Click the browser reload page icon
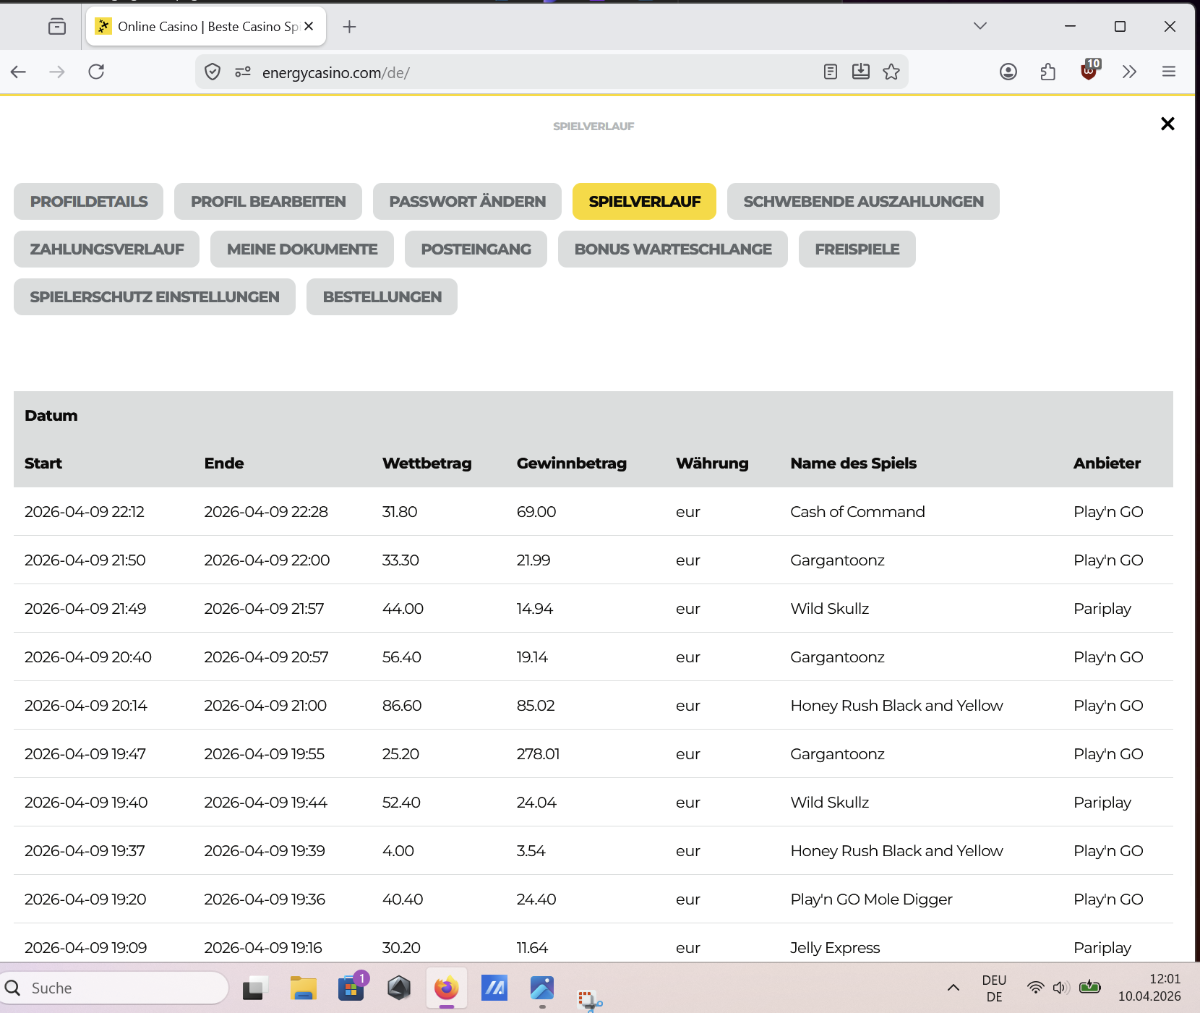Viewport: 1200px width, 1013px height. pyautogui.click(x=96, y=71)
